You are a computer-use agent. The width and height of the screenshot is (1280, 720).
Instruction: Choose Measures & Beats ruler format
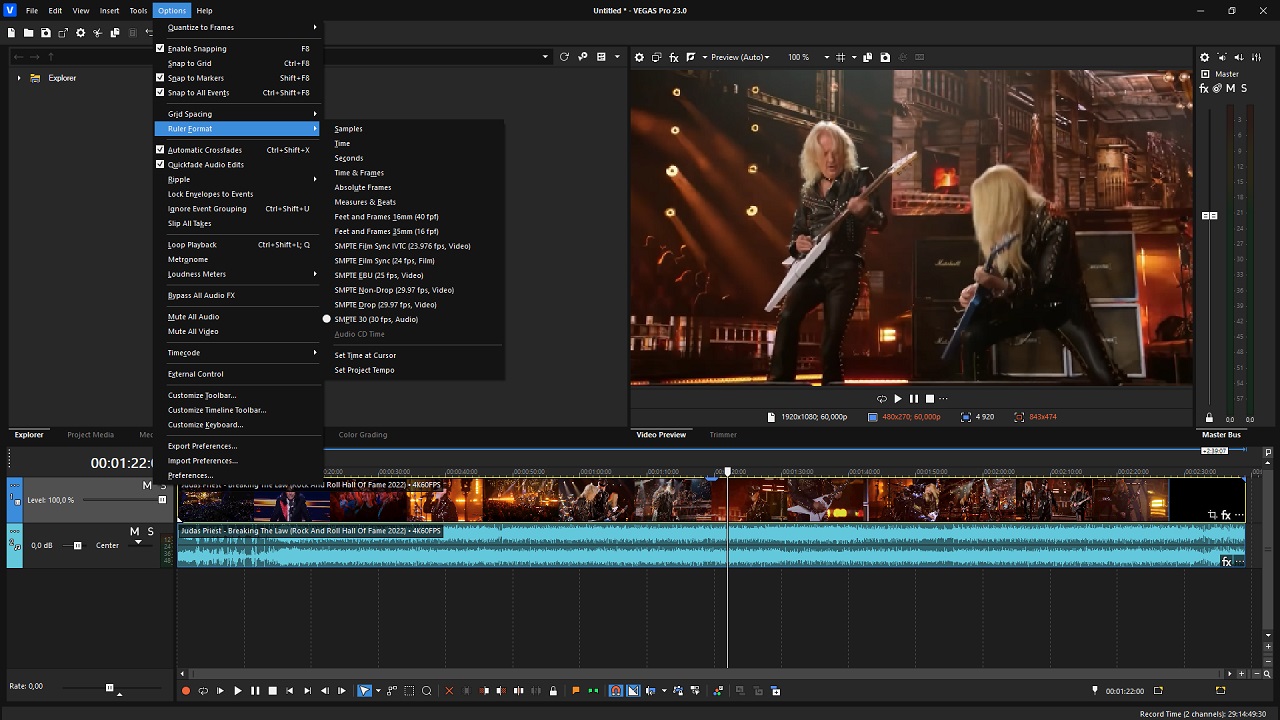point(365,202)
